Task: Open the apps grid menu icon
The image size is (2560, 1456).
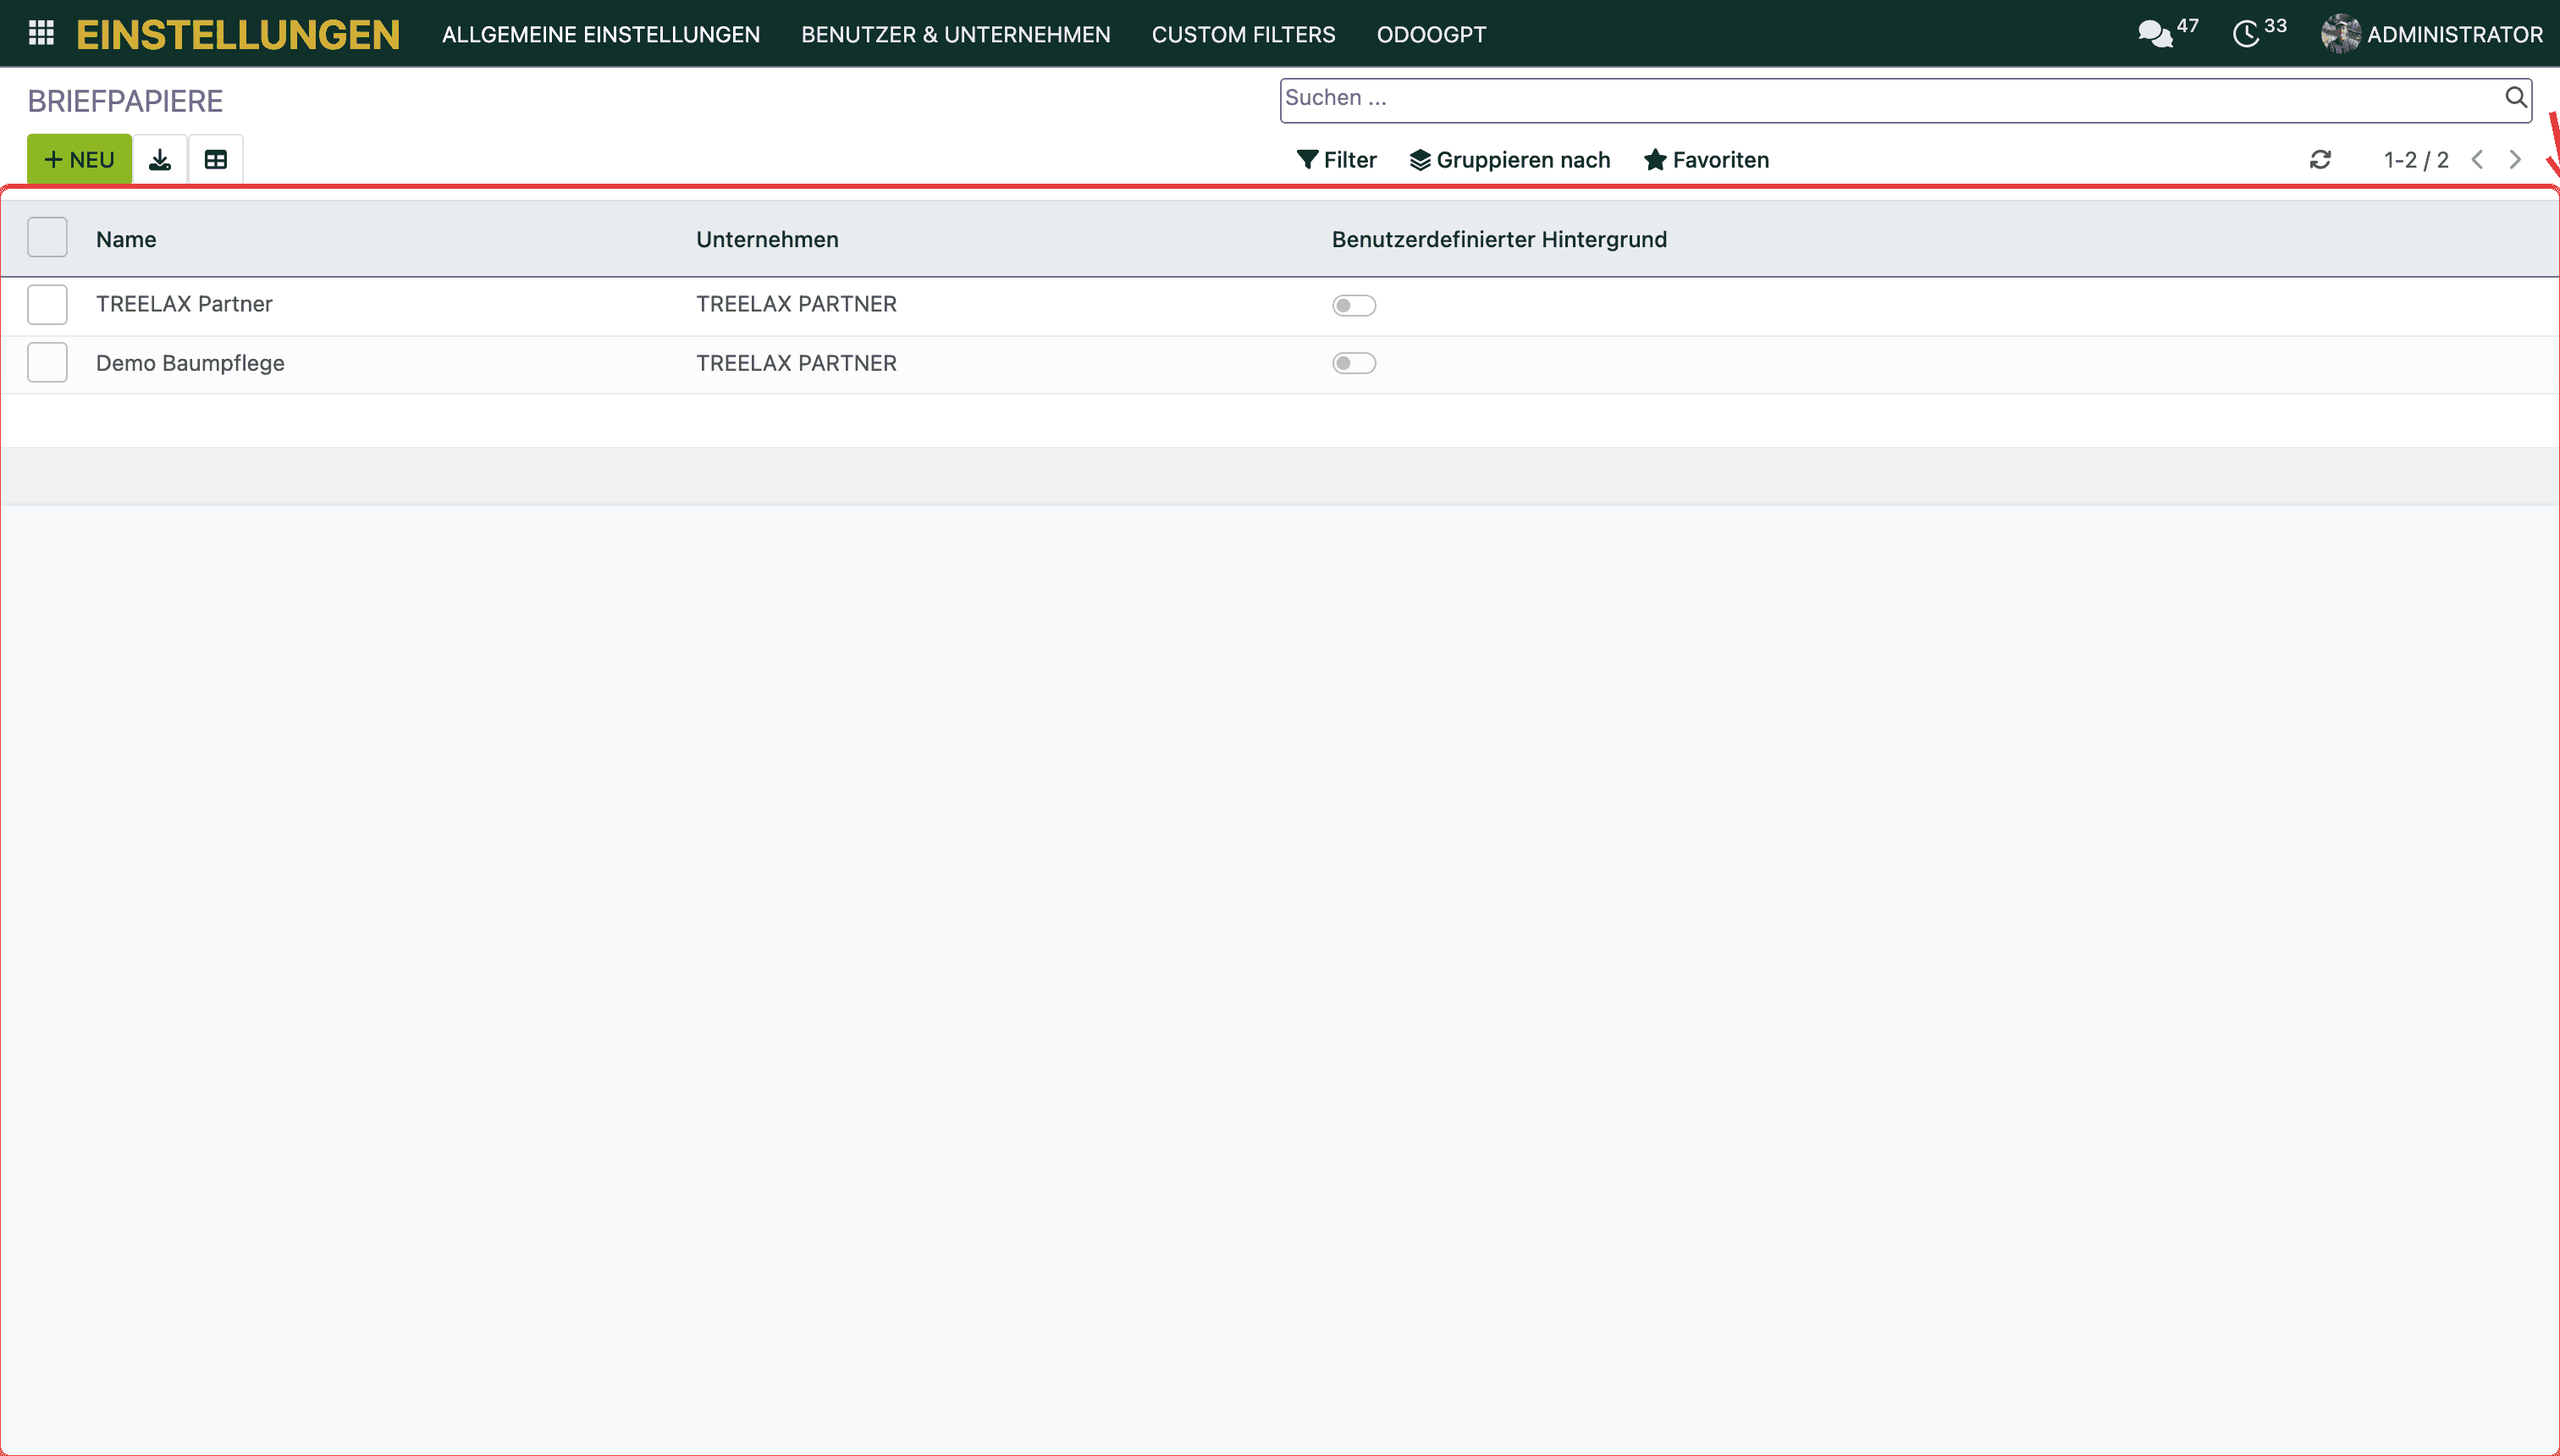Action: tap(41, 34)
